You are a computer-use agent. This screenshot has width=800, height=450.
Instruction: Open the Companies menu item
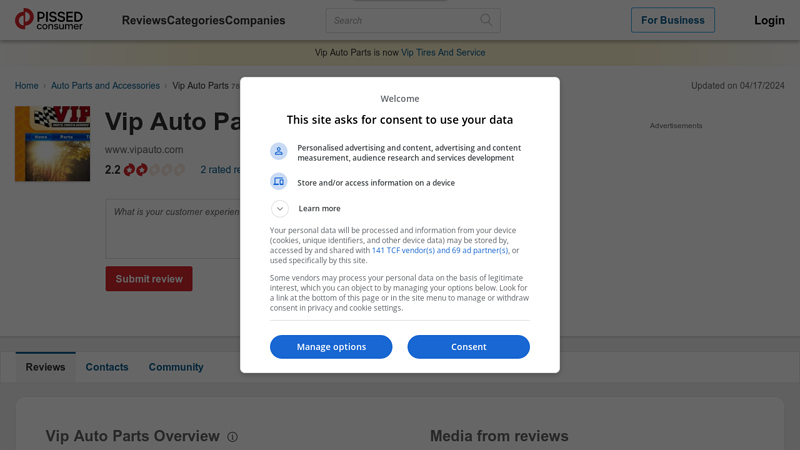click(255, 20)
